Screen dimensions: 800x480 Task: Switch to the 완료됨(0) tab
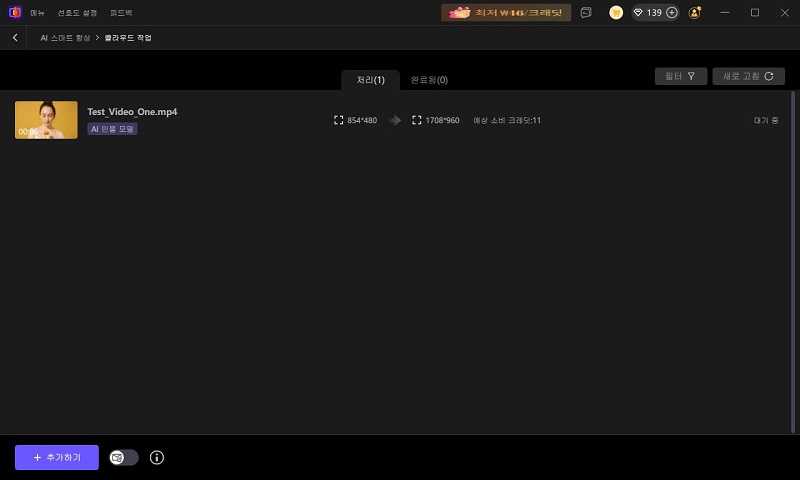(429, 80)
